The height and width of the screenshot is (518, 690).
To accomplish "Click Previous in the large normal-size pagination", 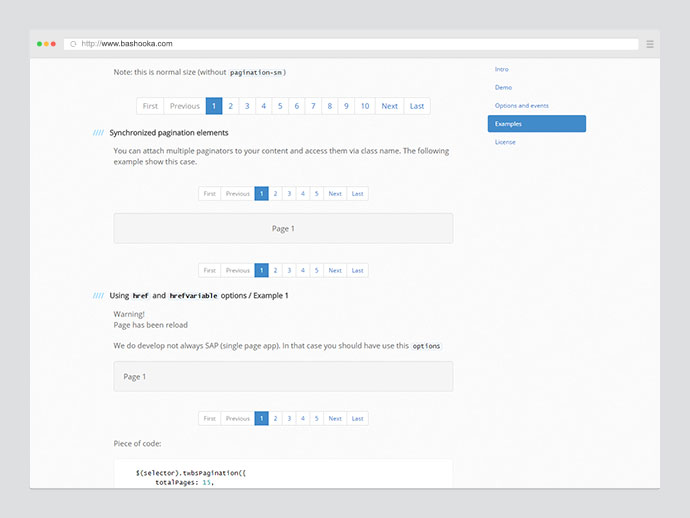I will point(185,106).
